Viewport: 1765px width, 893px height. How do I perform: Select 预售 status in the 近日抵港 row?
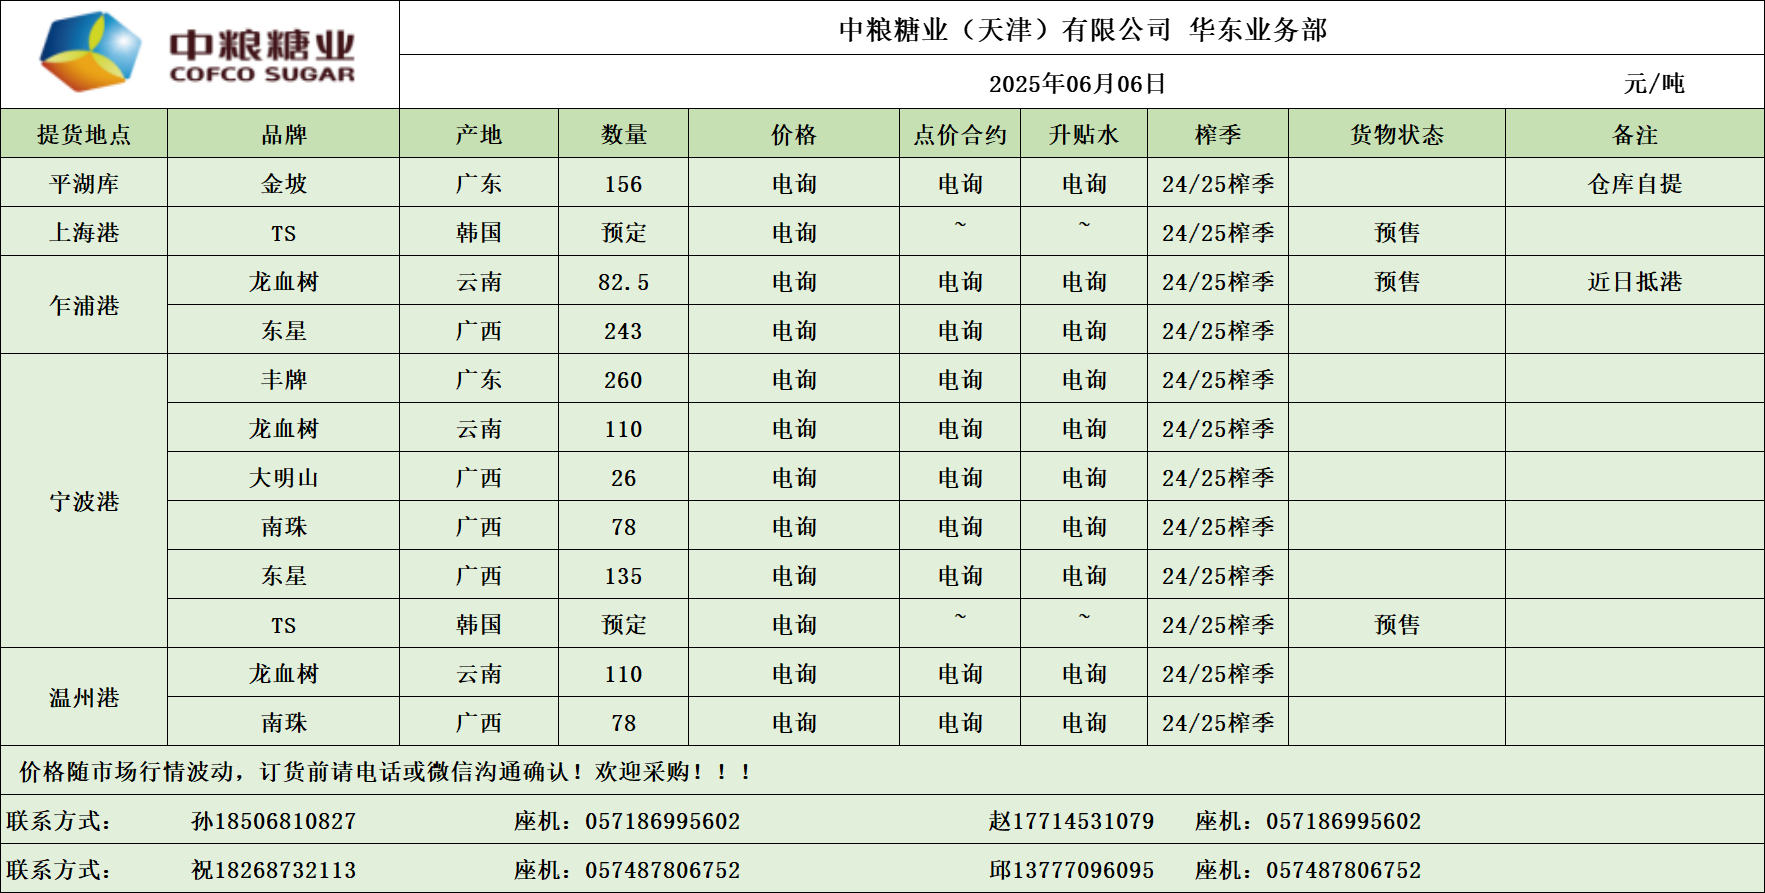[1397, 281]
